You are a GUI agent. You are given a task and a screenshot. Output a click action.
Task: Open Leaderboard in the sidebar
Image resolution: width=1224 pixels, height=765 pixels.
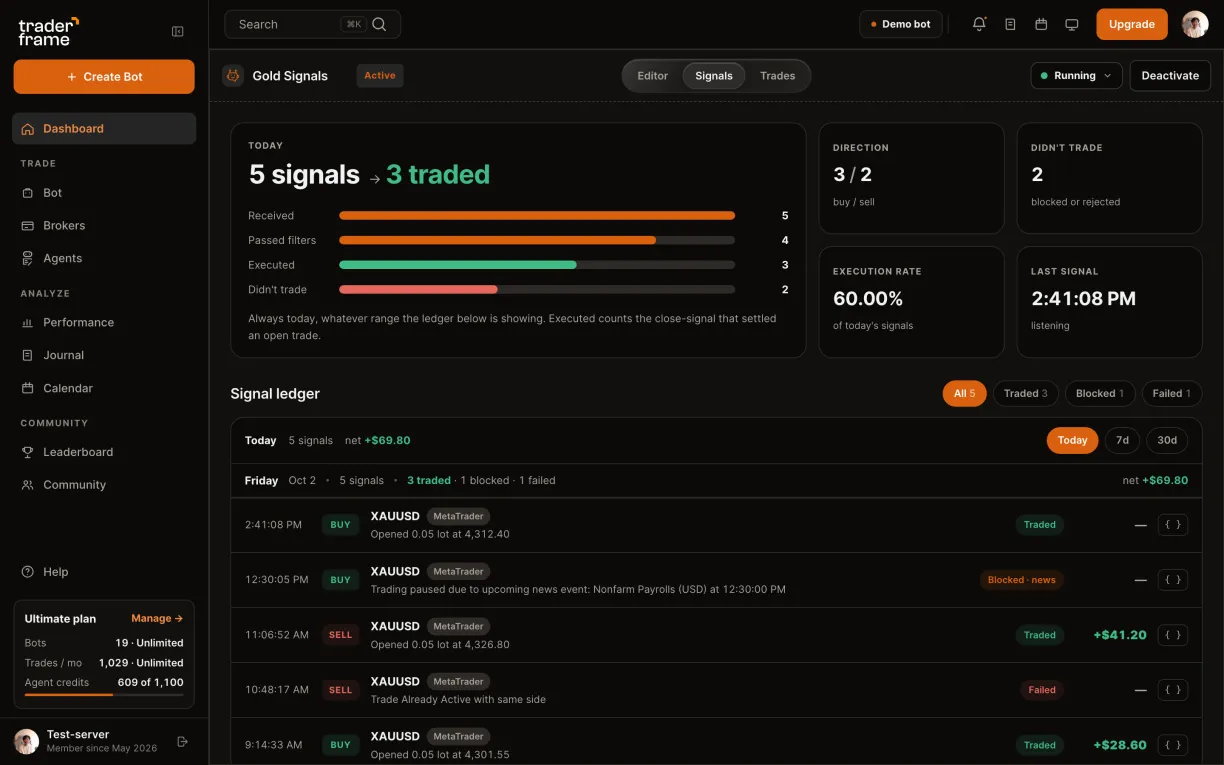[x=104, y=452]
